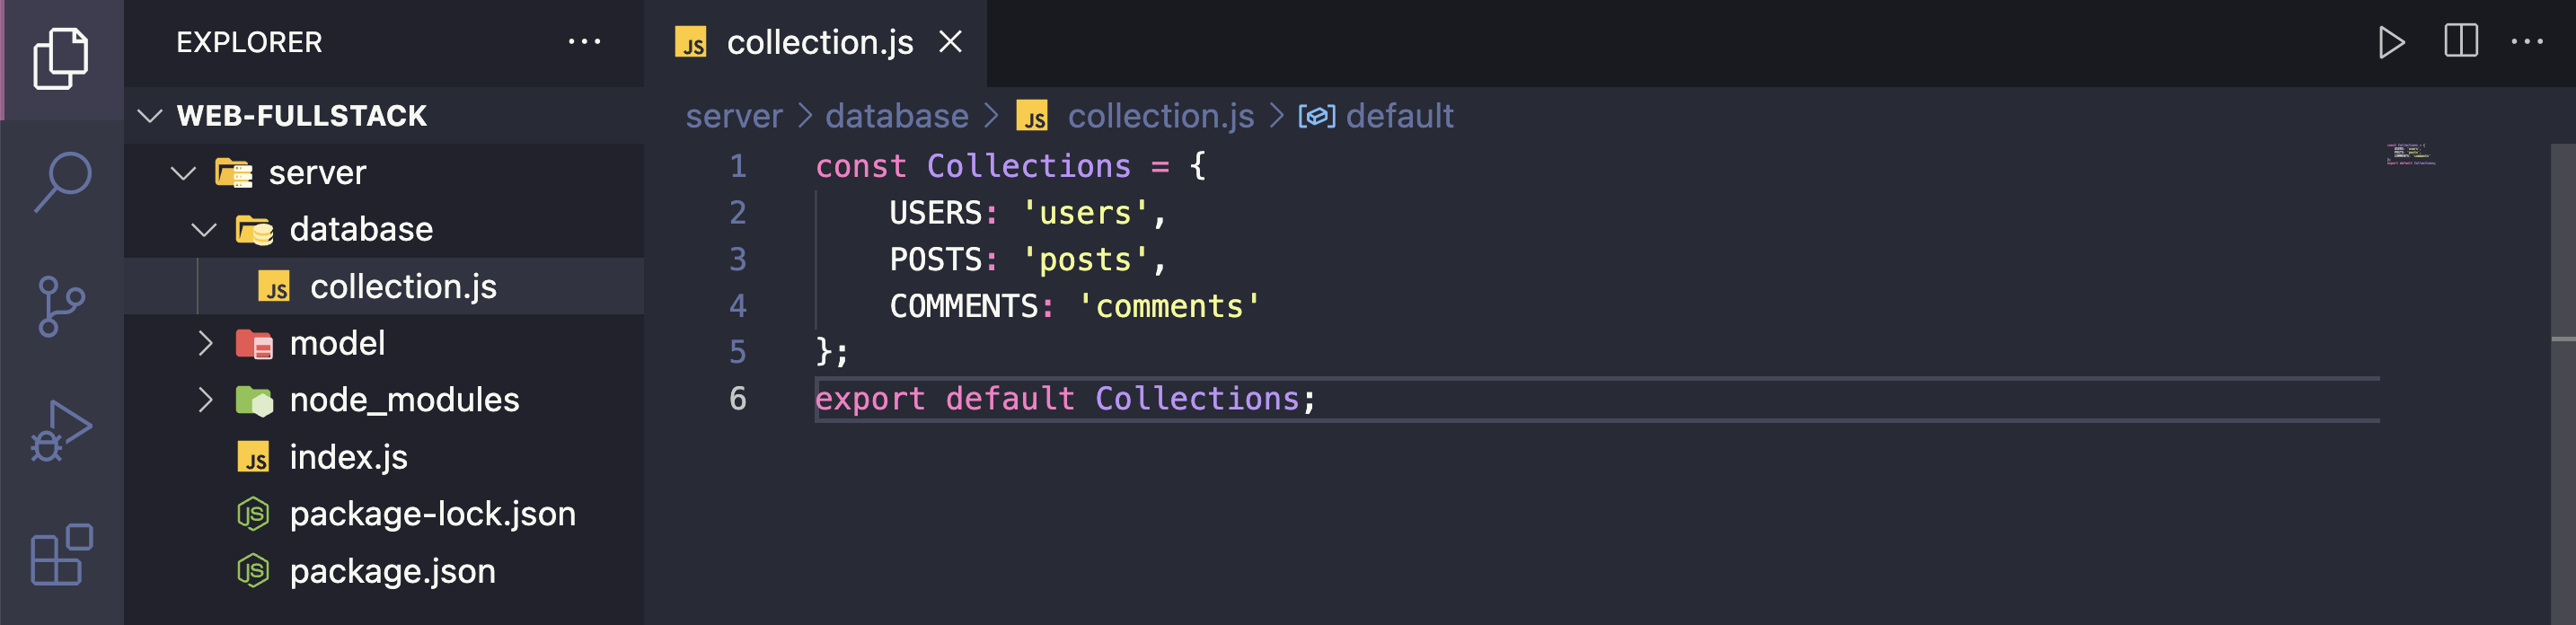
Task: Open index.js from the file tree
Action: (x=348, y=458)
